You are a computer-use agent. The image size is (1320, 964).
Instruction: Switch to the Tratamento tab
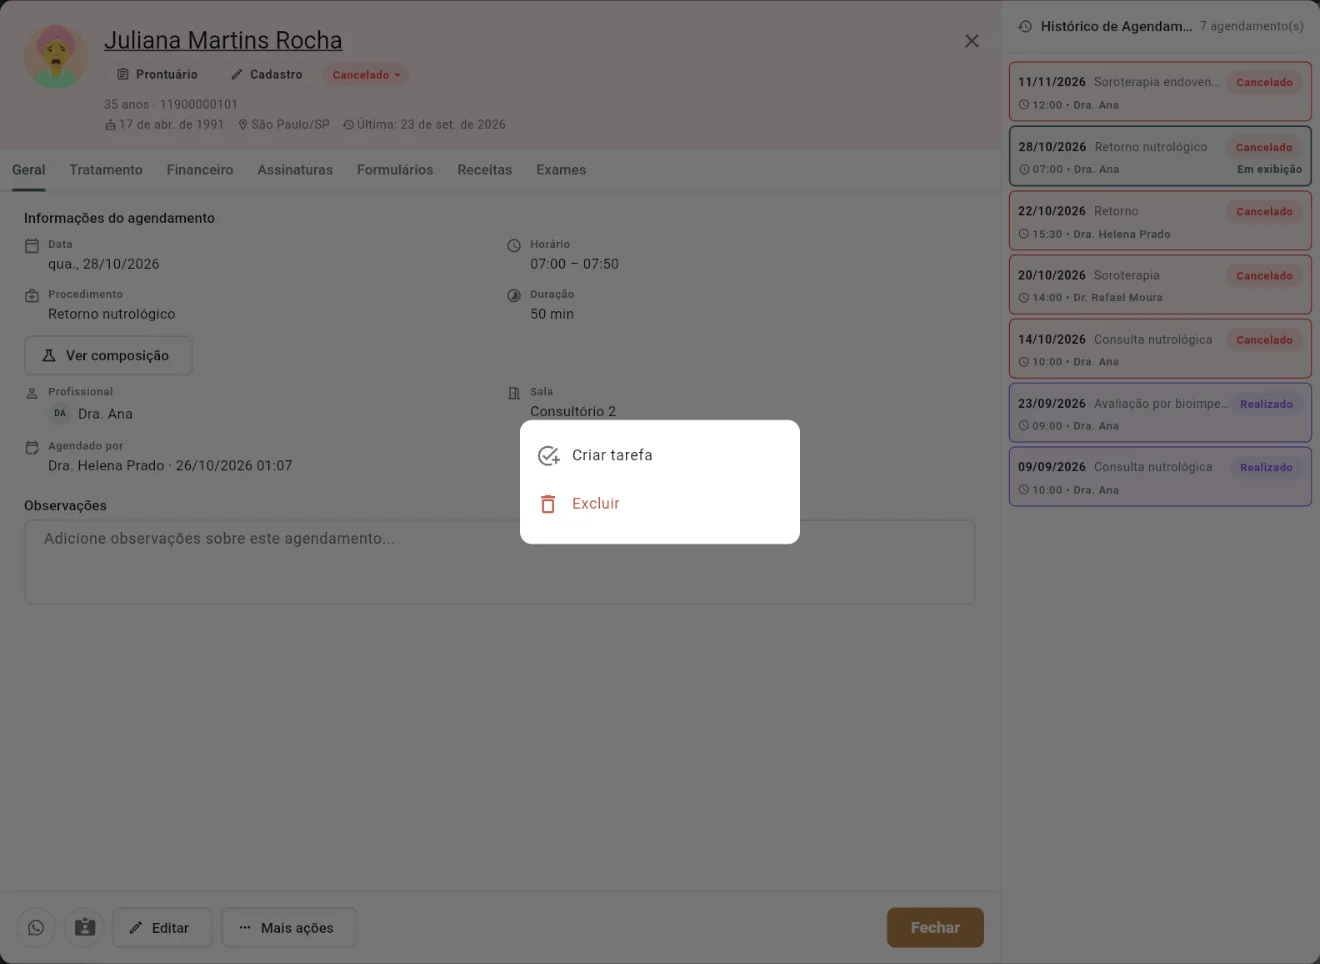click(x=106, y=170)
